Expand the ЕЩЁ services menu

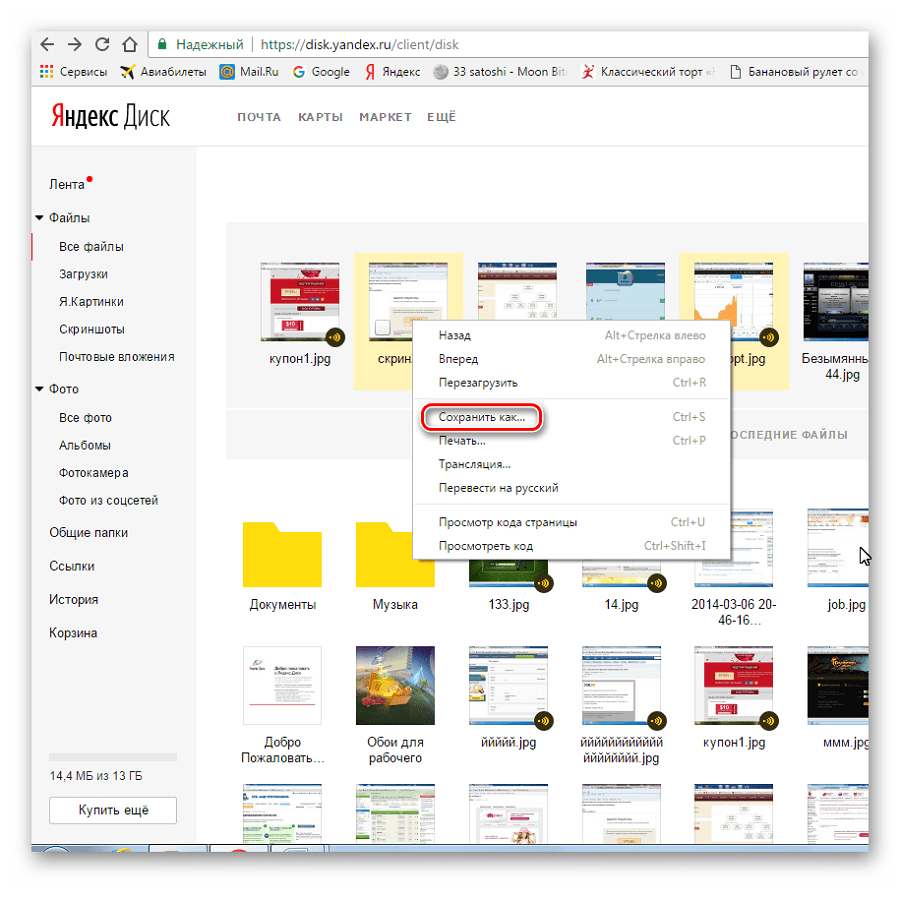pos(441,117)
